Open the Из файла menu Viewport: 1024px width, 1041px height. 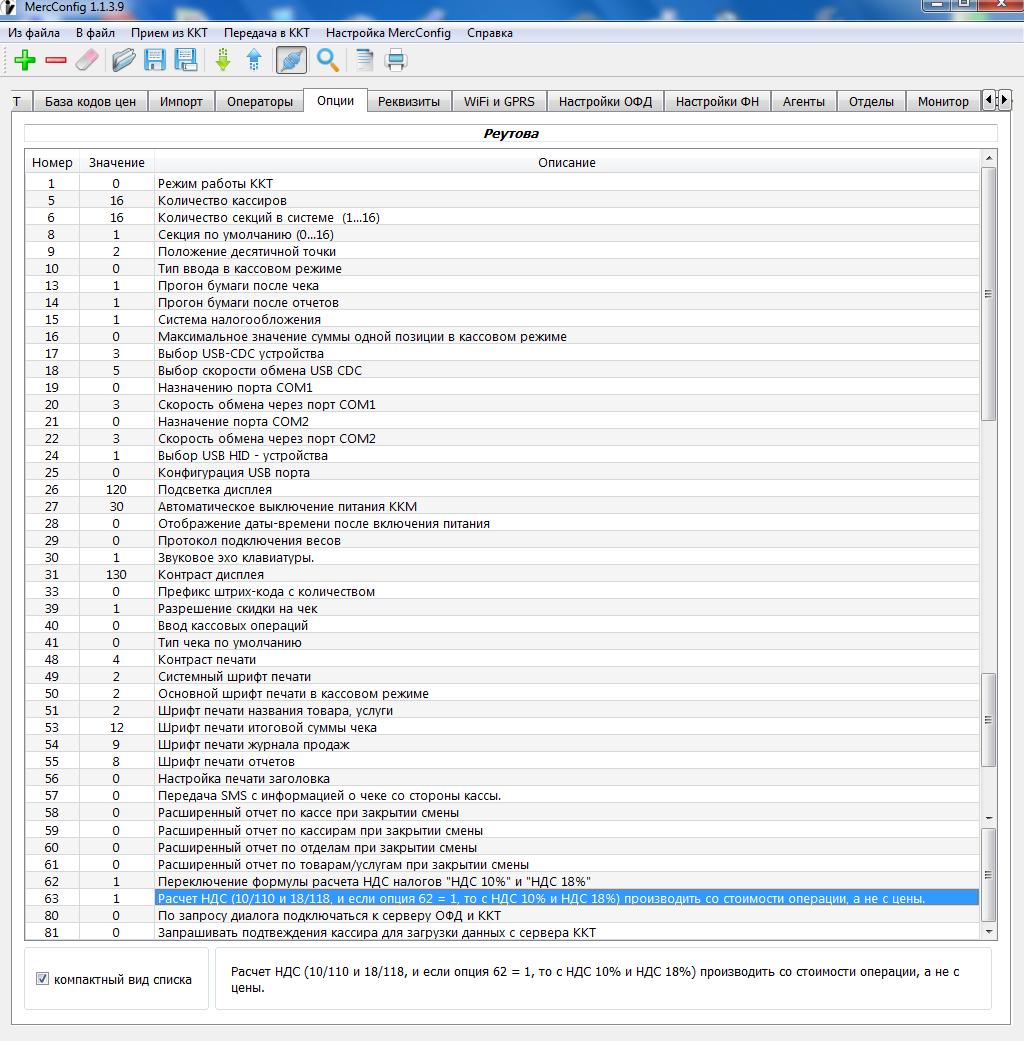pyautogui.click(x=34, y=33)
